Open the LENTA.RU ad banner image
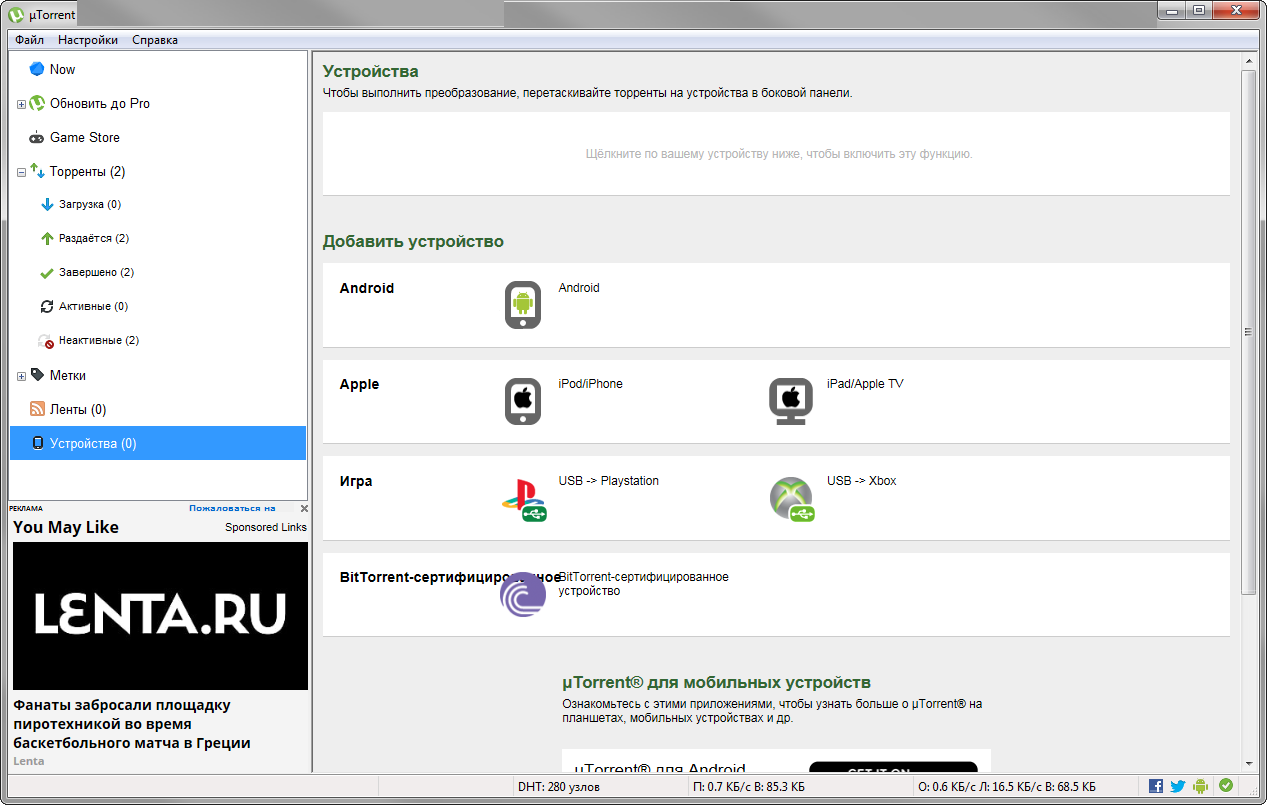1267x805 pixels. pyautogui.click(x=160, y=616)
